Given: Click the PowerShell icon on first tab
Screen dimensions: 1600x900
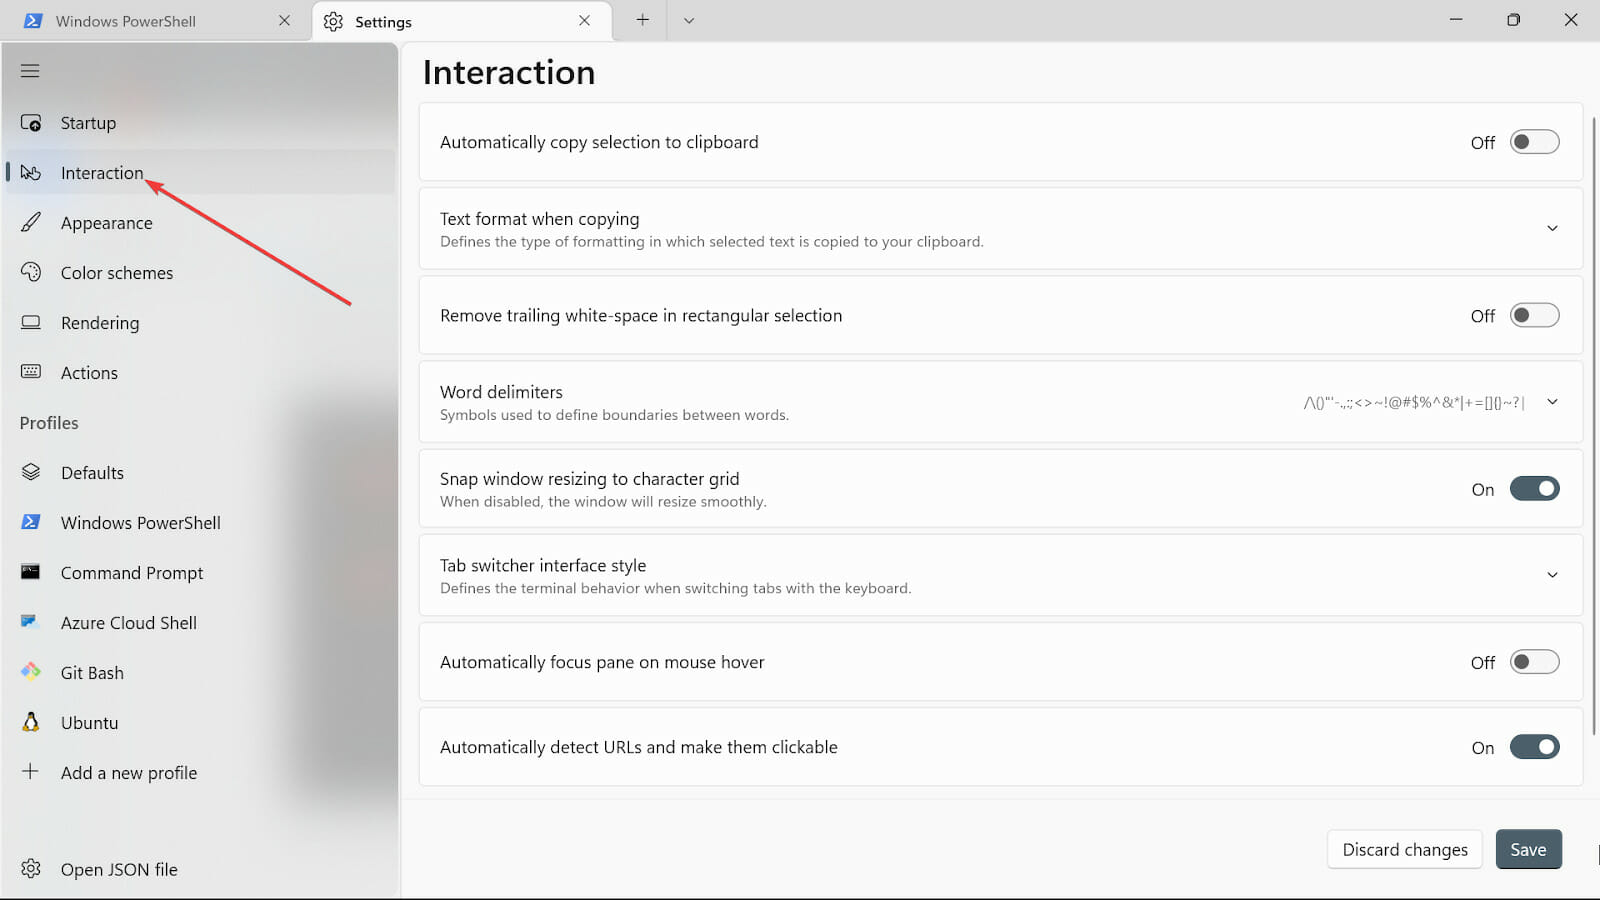Looking at the screenshot, I should [x=33, y=21].
